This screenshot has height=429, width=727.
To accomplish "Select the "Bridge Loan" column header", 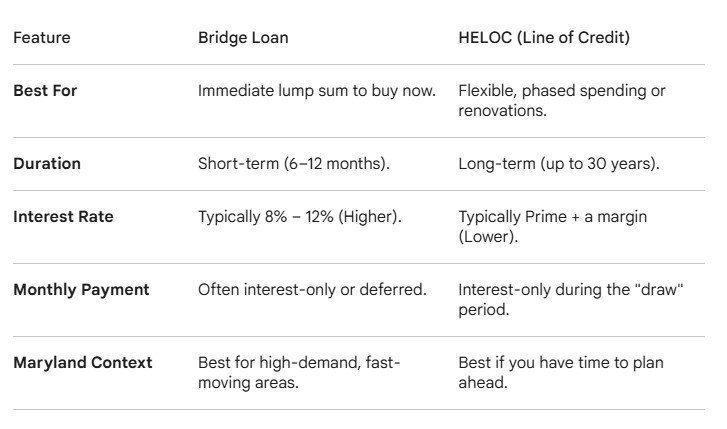I will [241, 38].
